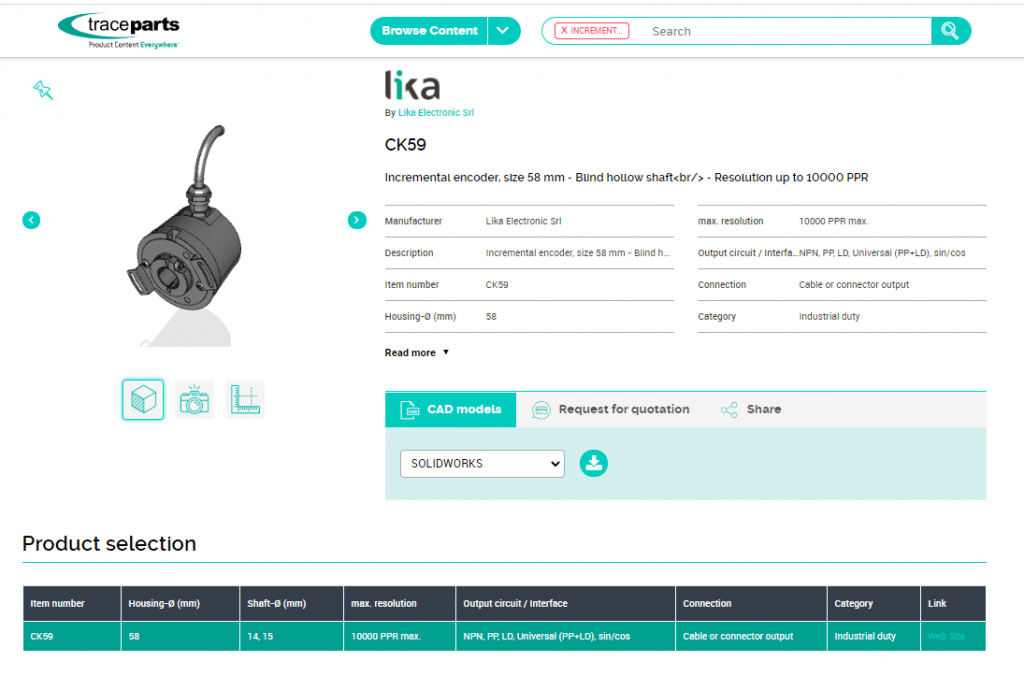The image size is (1024, 676).
Task: Open the Lika Electronic Srl link
Action: point(436,112)
